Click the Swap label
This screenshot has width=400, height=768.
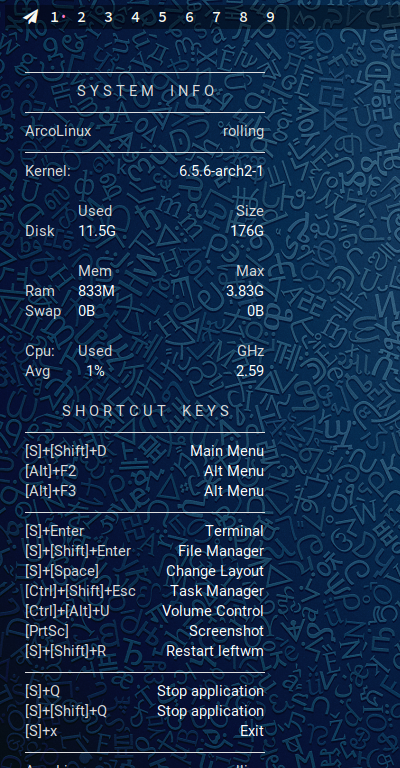coord(43,311)
